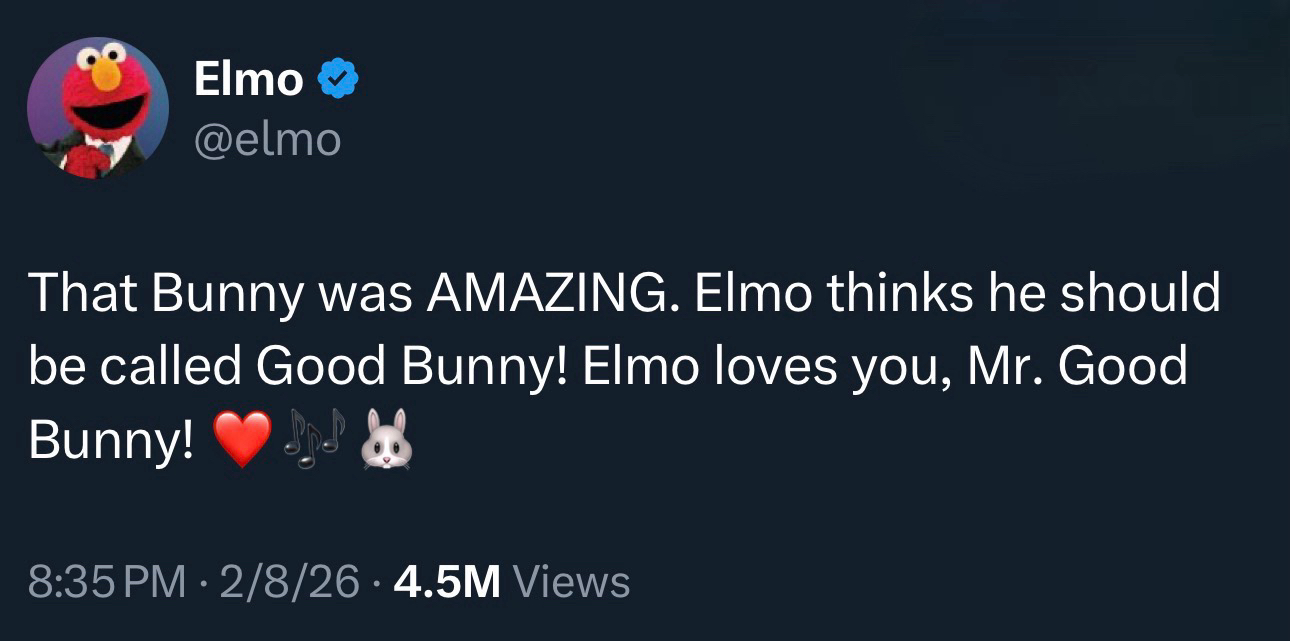Screen dimensions: 1290x641
Task: Click the Elmo display name
Action: pos(248,80)
